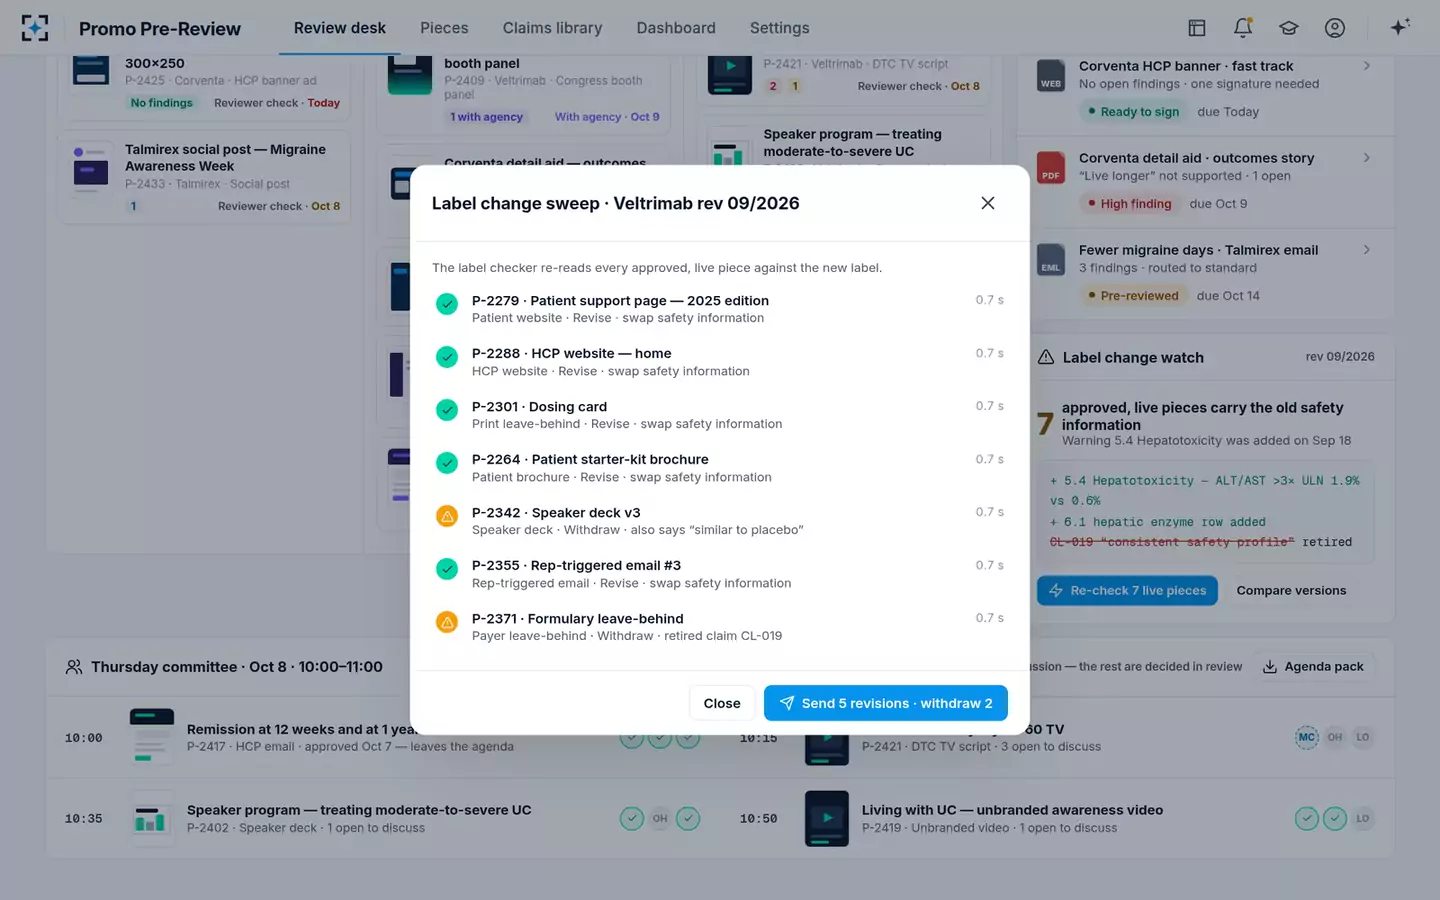Open the Dashboard tab
The height and width of the screenshot is (900, 1440).
676,28
